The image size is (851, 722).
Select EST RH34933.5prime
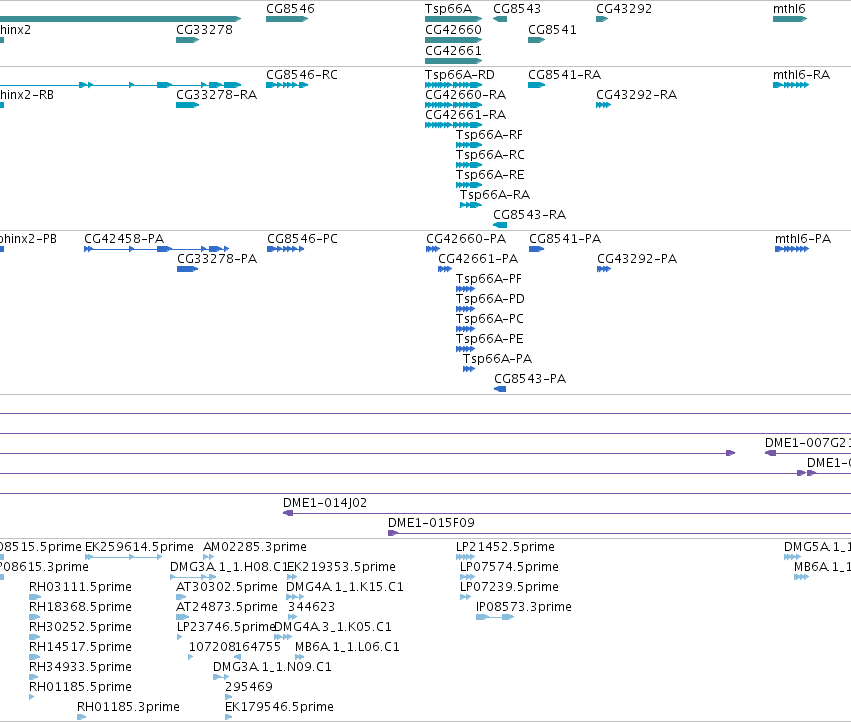point(80,668)
